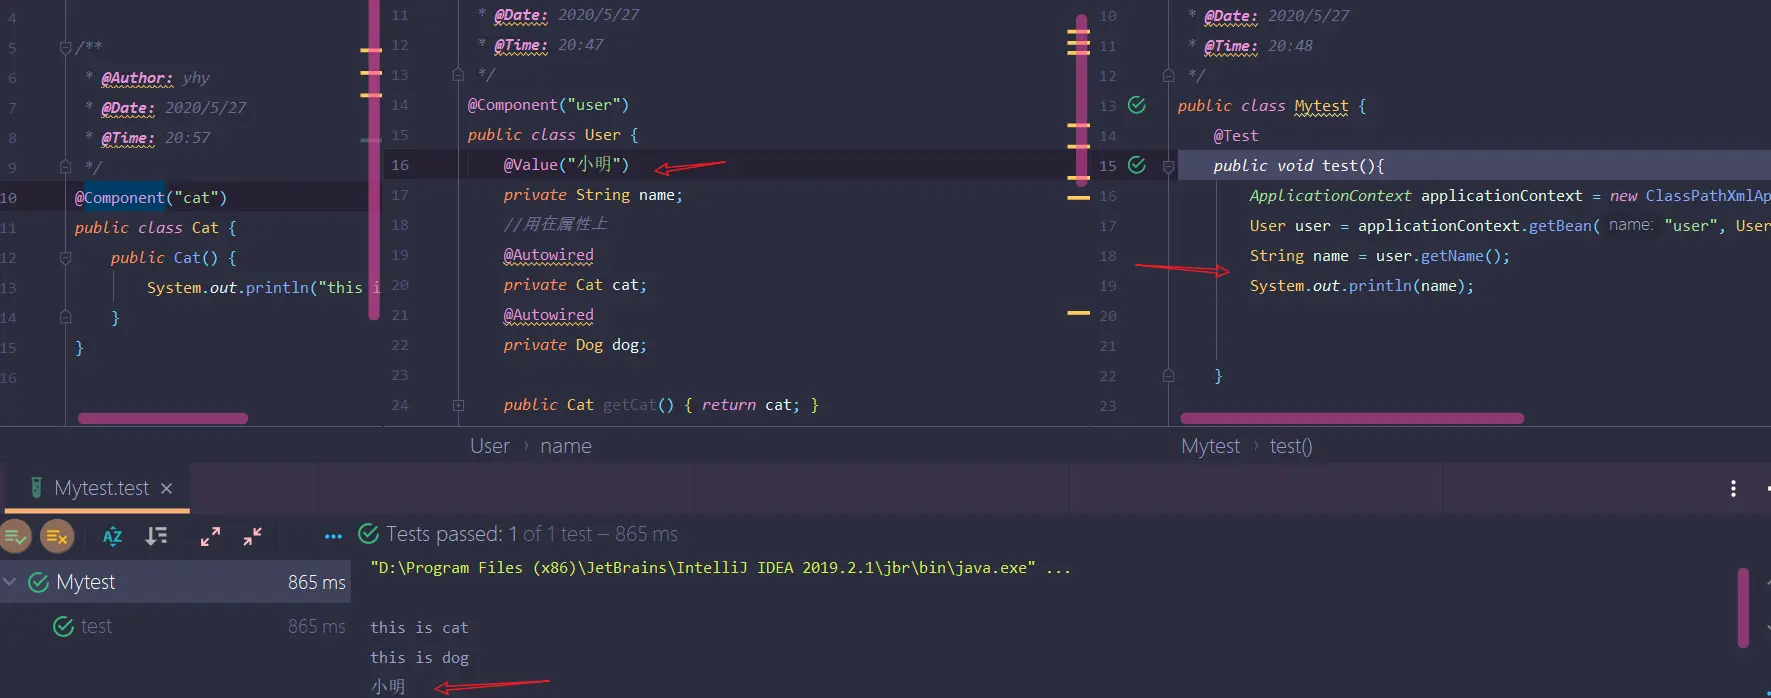The image size is (1771, 698).
Task: Click 'public class User {' declaration
Action: click(553, 135)
